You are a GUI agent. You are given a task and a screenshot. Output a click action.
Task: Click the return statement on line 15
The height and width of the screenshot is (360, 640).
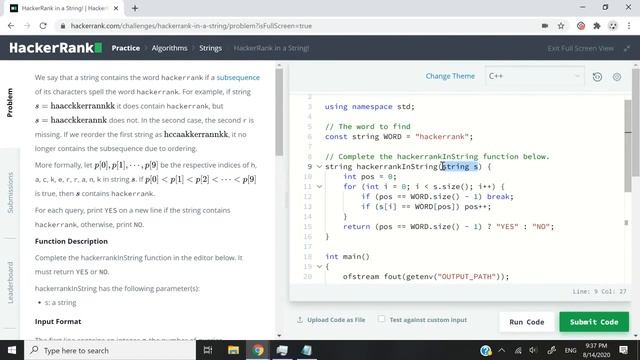point(449,227)
